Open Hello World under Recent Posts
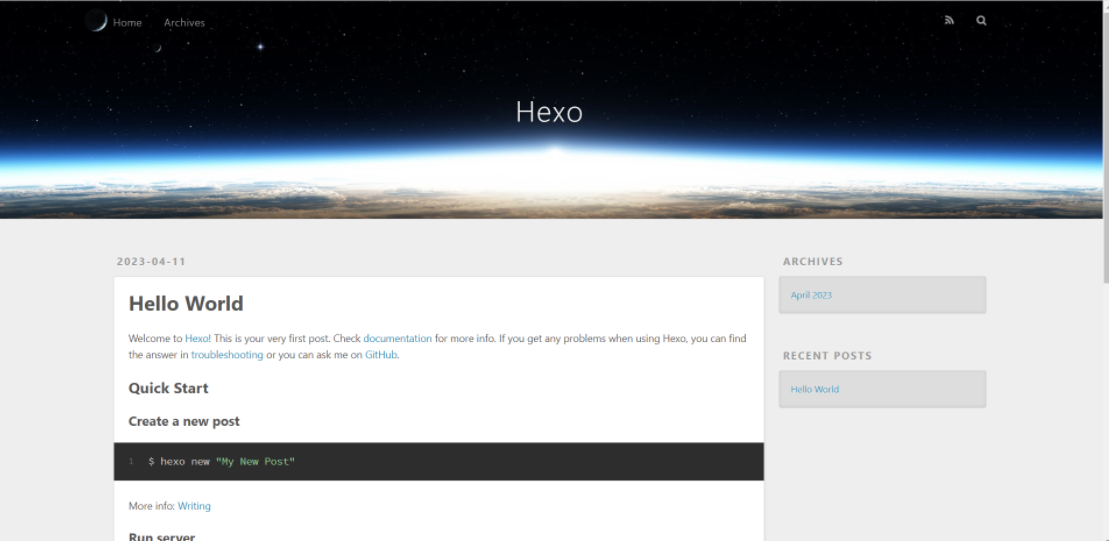This screenshot has height=541, width=1109. pos(814,389)
